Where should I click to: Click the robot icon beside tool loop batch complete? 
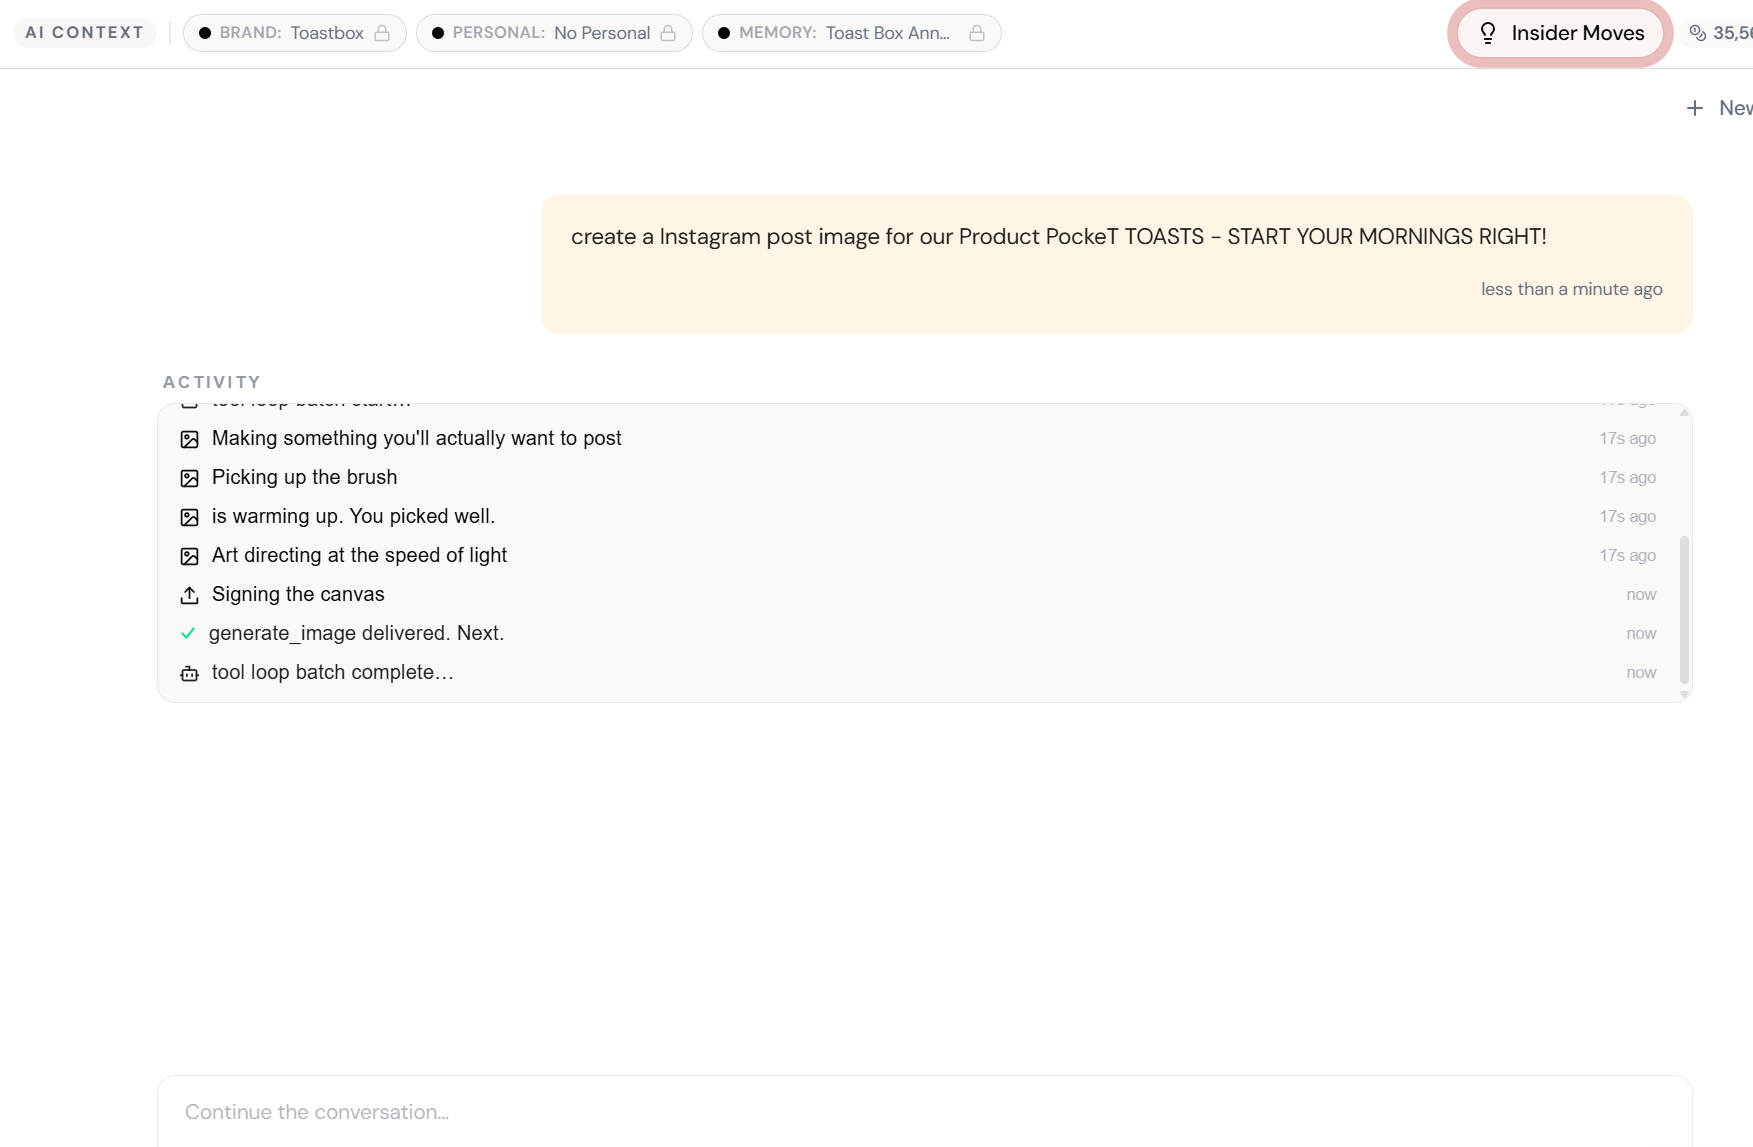(x=189, y=673)
